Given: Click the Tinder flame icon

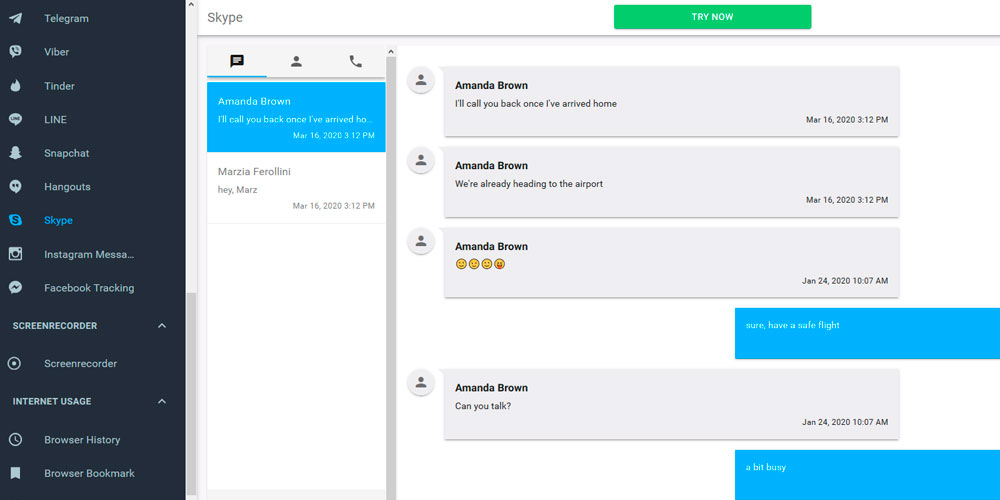Looking at the screenshot, I should pos(15,85).
